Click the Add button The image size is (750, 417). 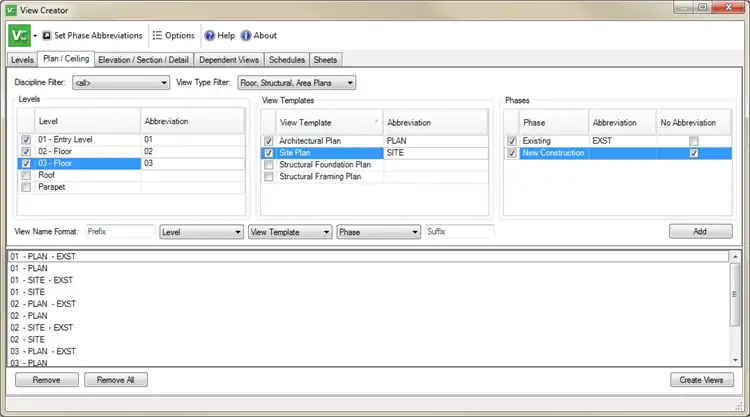[700, 231]
